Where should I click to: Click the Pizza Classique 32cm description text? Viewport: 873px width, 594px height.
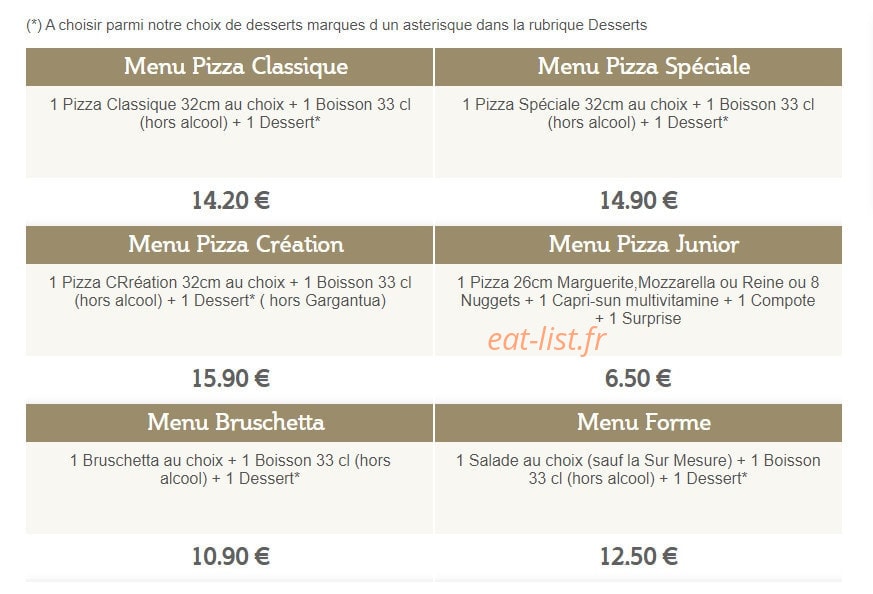pos(230,114)
